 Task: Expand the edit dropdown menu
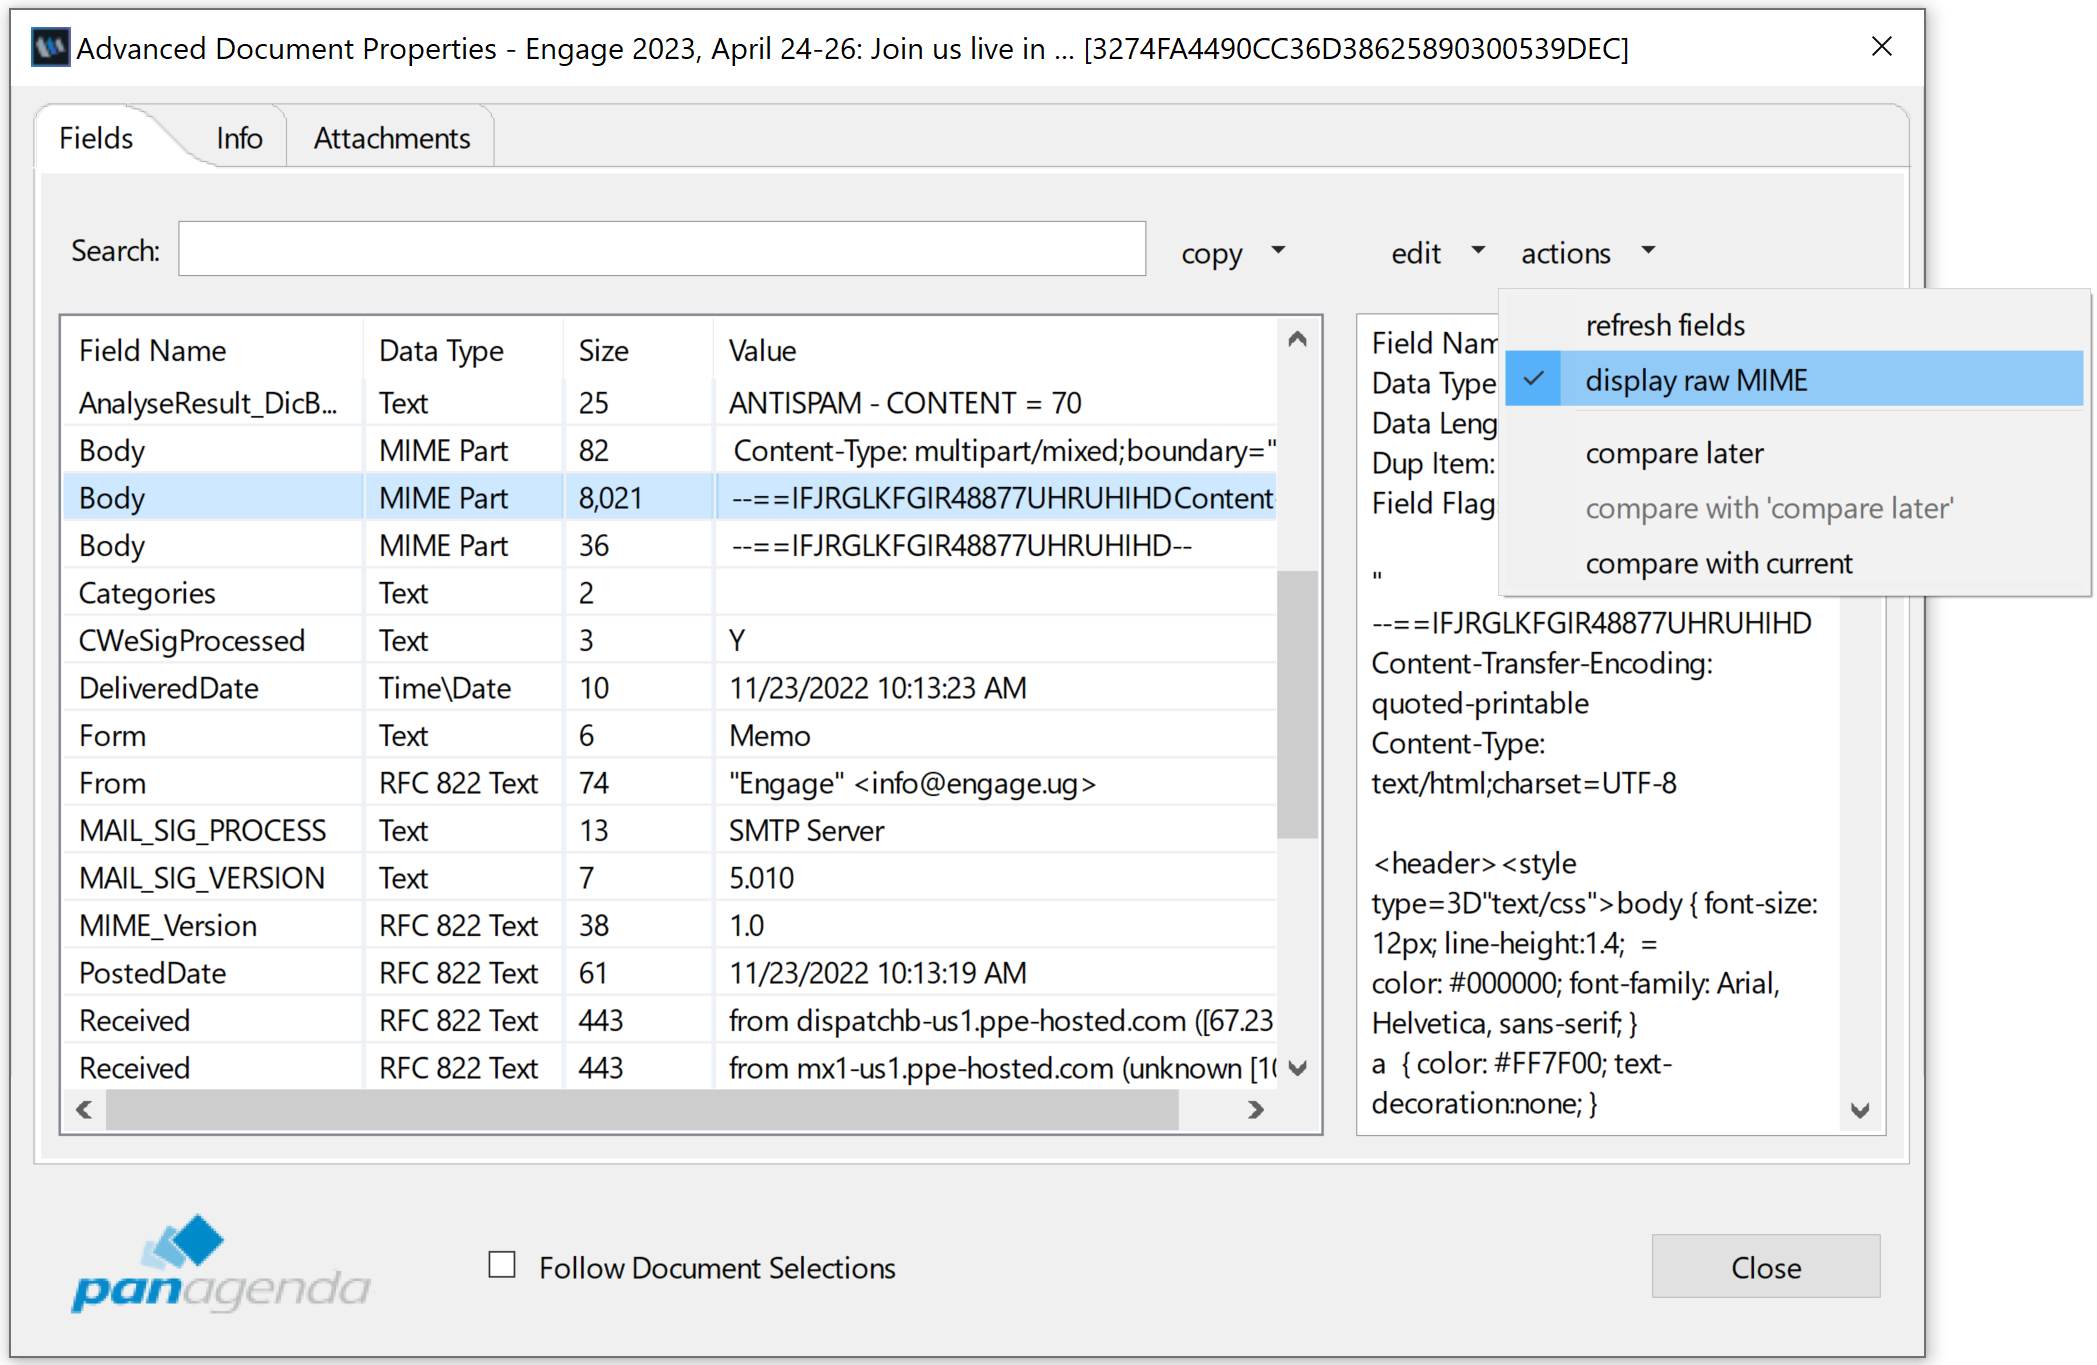coord(1436,253)
